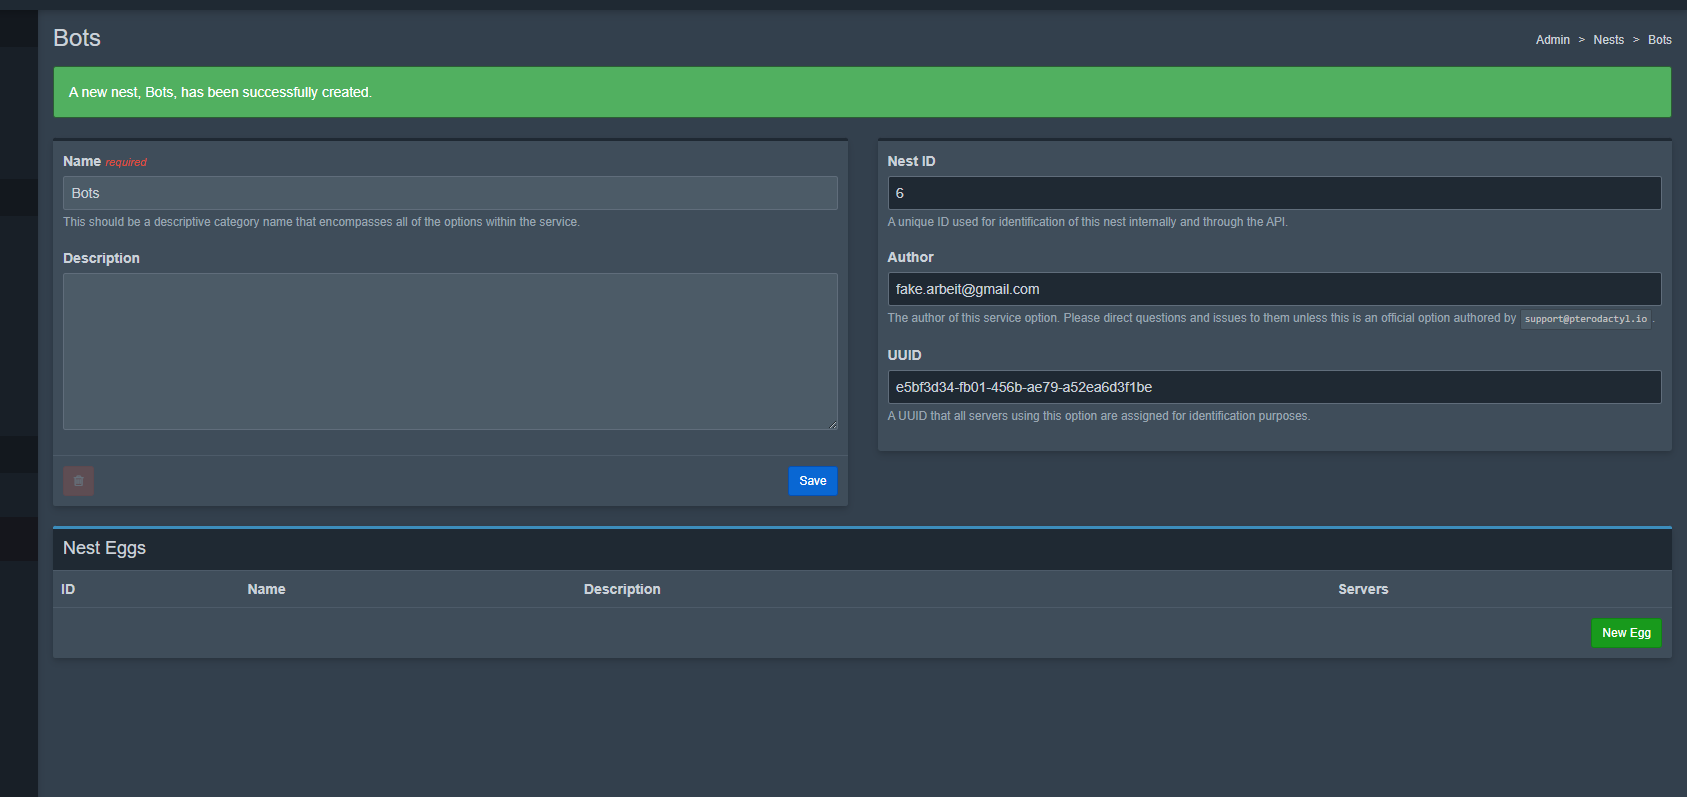The image size is (1687, 797).
Task: Create a New Egg
Action: [x=1625, y=633]
